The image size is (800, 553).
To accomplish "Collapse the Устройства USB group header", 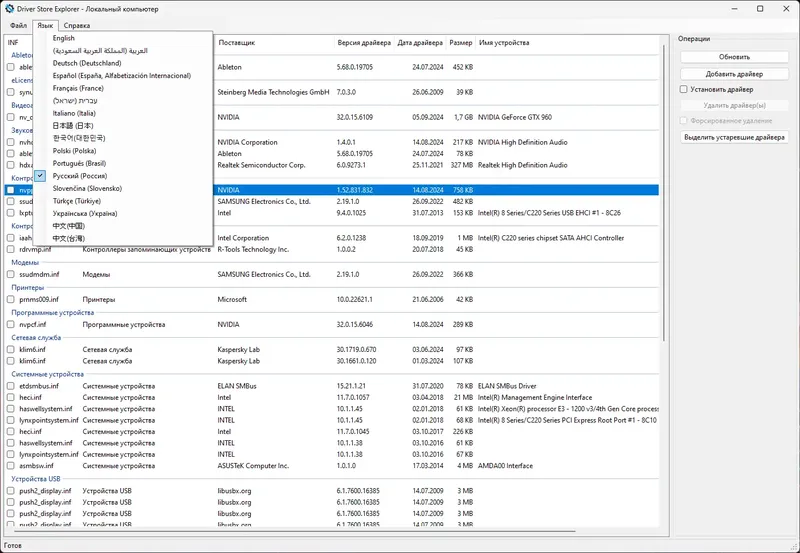I will [x=36, y=479].
